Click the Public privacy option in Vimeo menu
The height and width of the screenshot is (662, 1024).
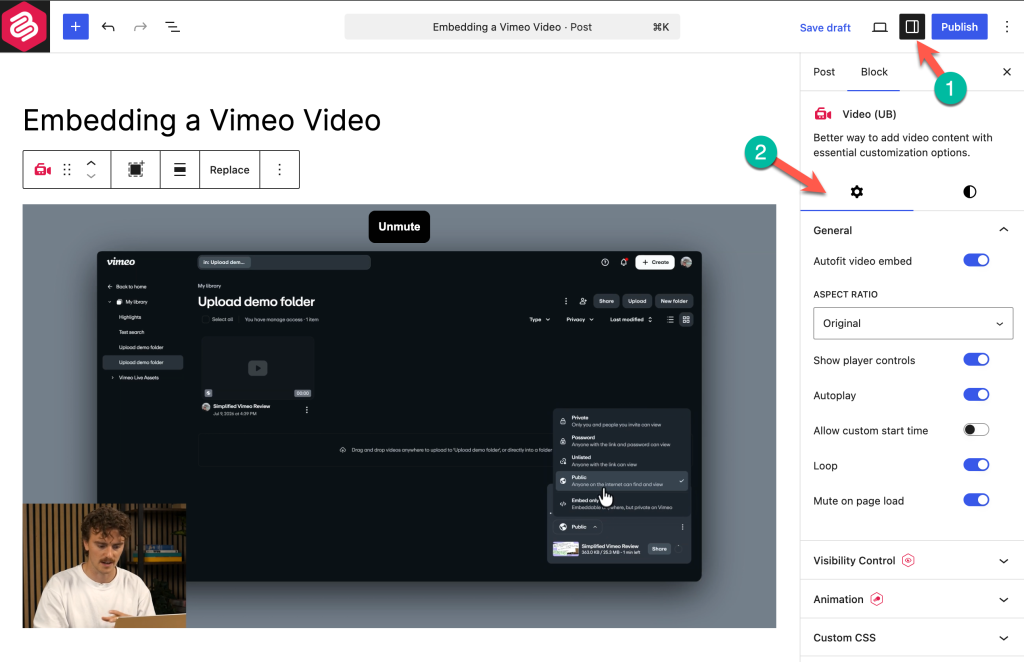621,481
